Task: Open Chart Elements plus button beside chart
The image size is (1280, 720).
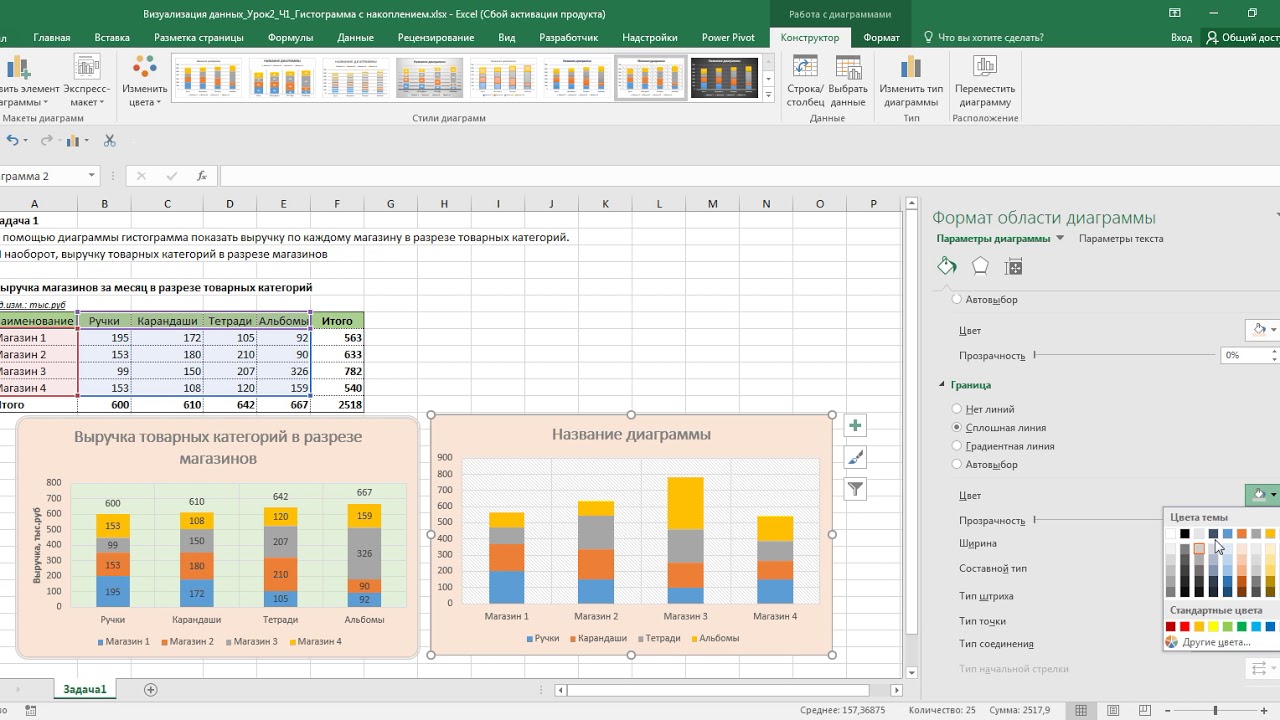Action: 855,426
